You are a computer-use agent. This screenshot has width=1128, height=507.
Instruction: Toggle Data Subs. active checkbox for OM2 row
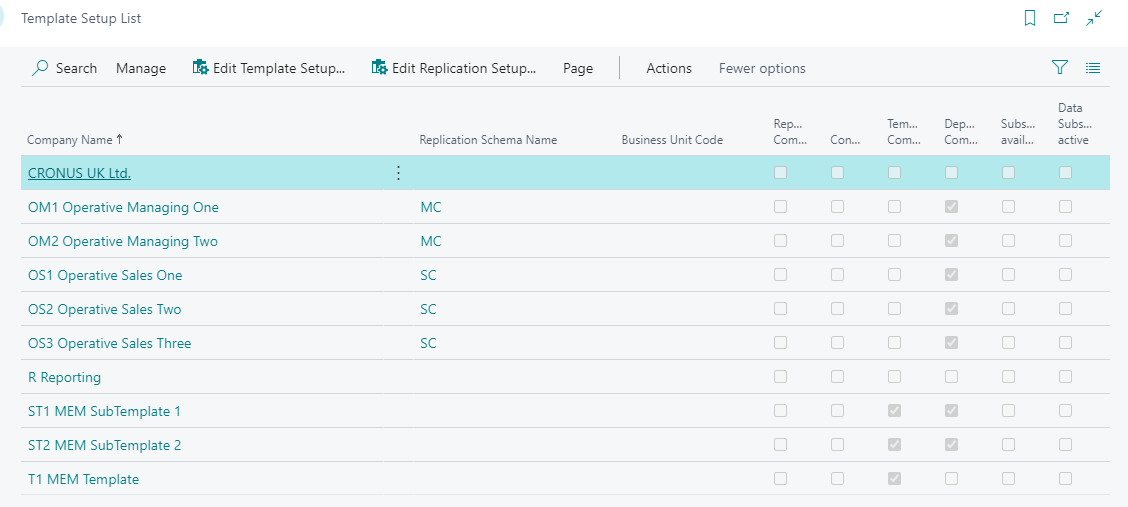point(1065,240)
